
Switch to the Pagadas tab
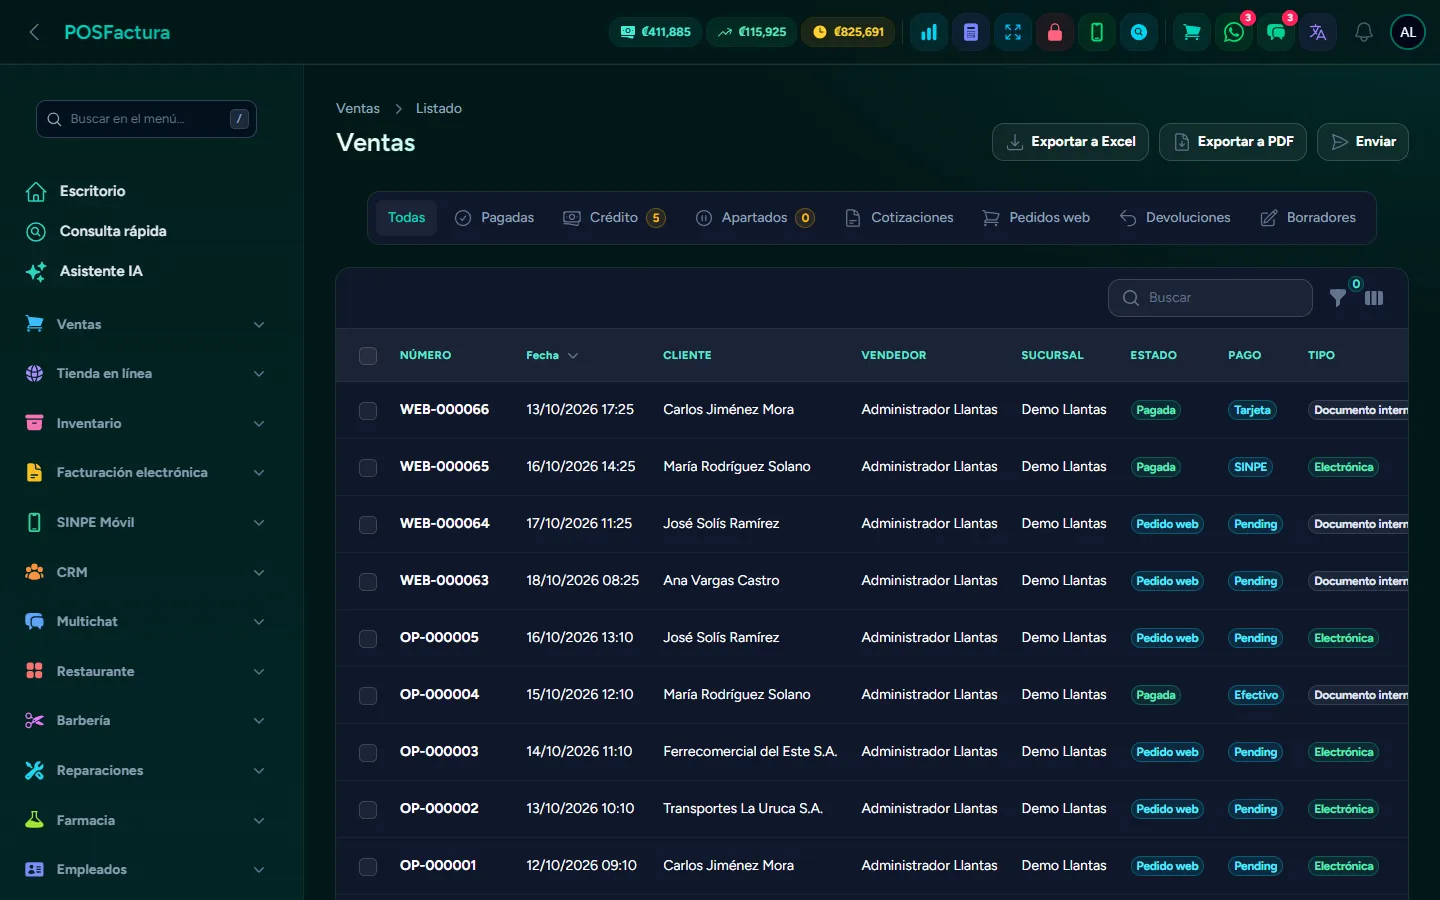pos(495,218)
